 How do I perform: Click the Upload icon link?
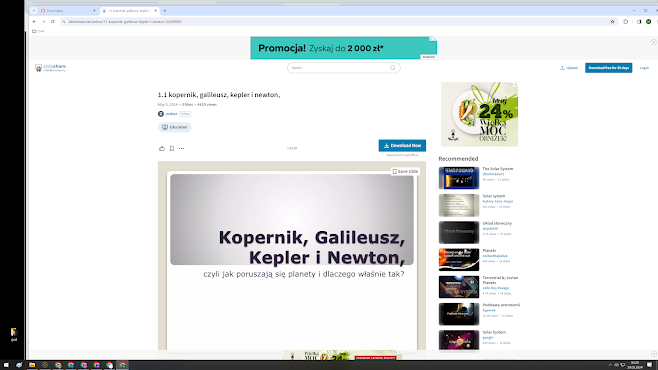[x=569, y=68]
